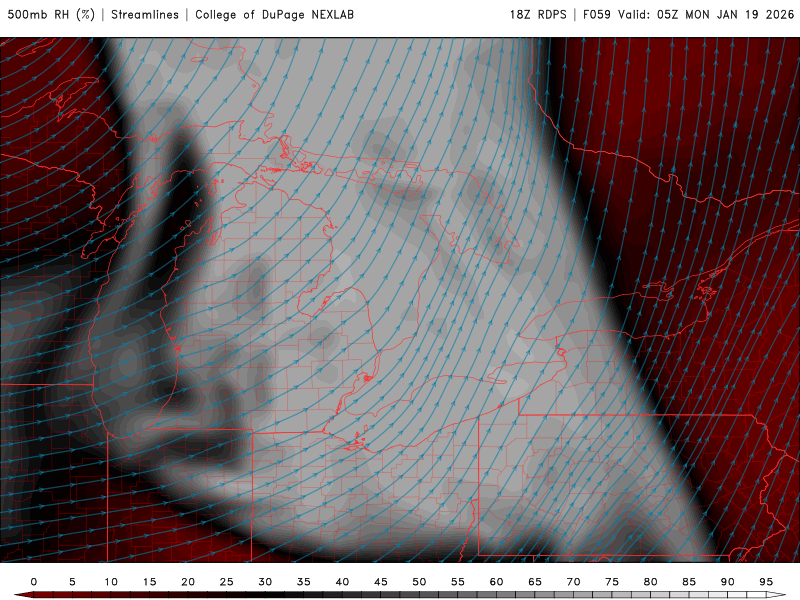Viewport: 800px width, 600px height.
Task: Click the "45" label on the color scale
Action: point(381,582)
